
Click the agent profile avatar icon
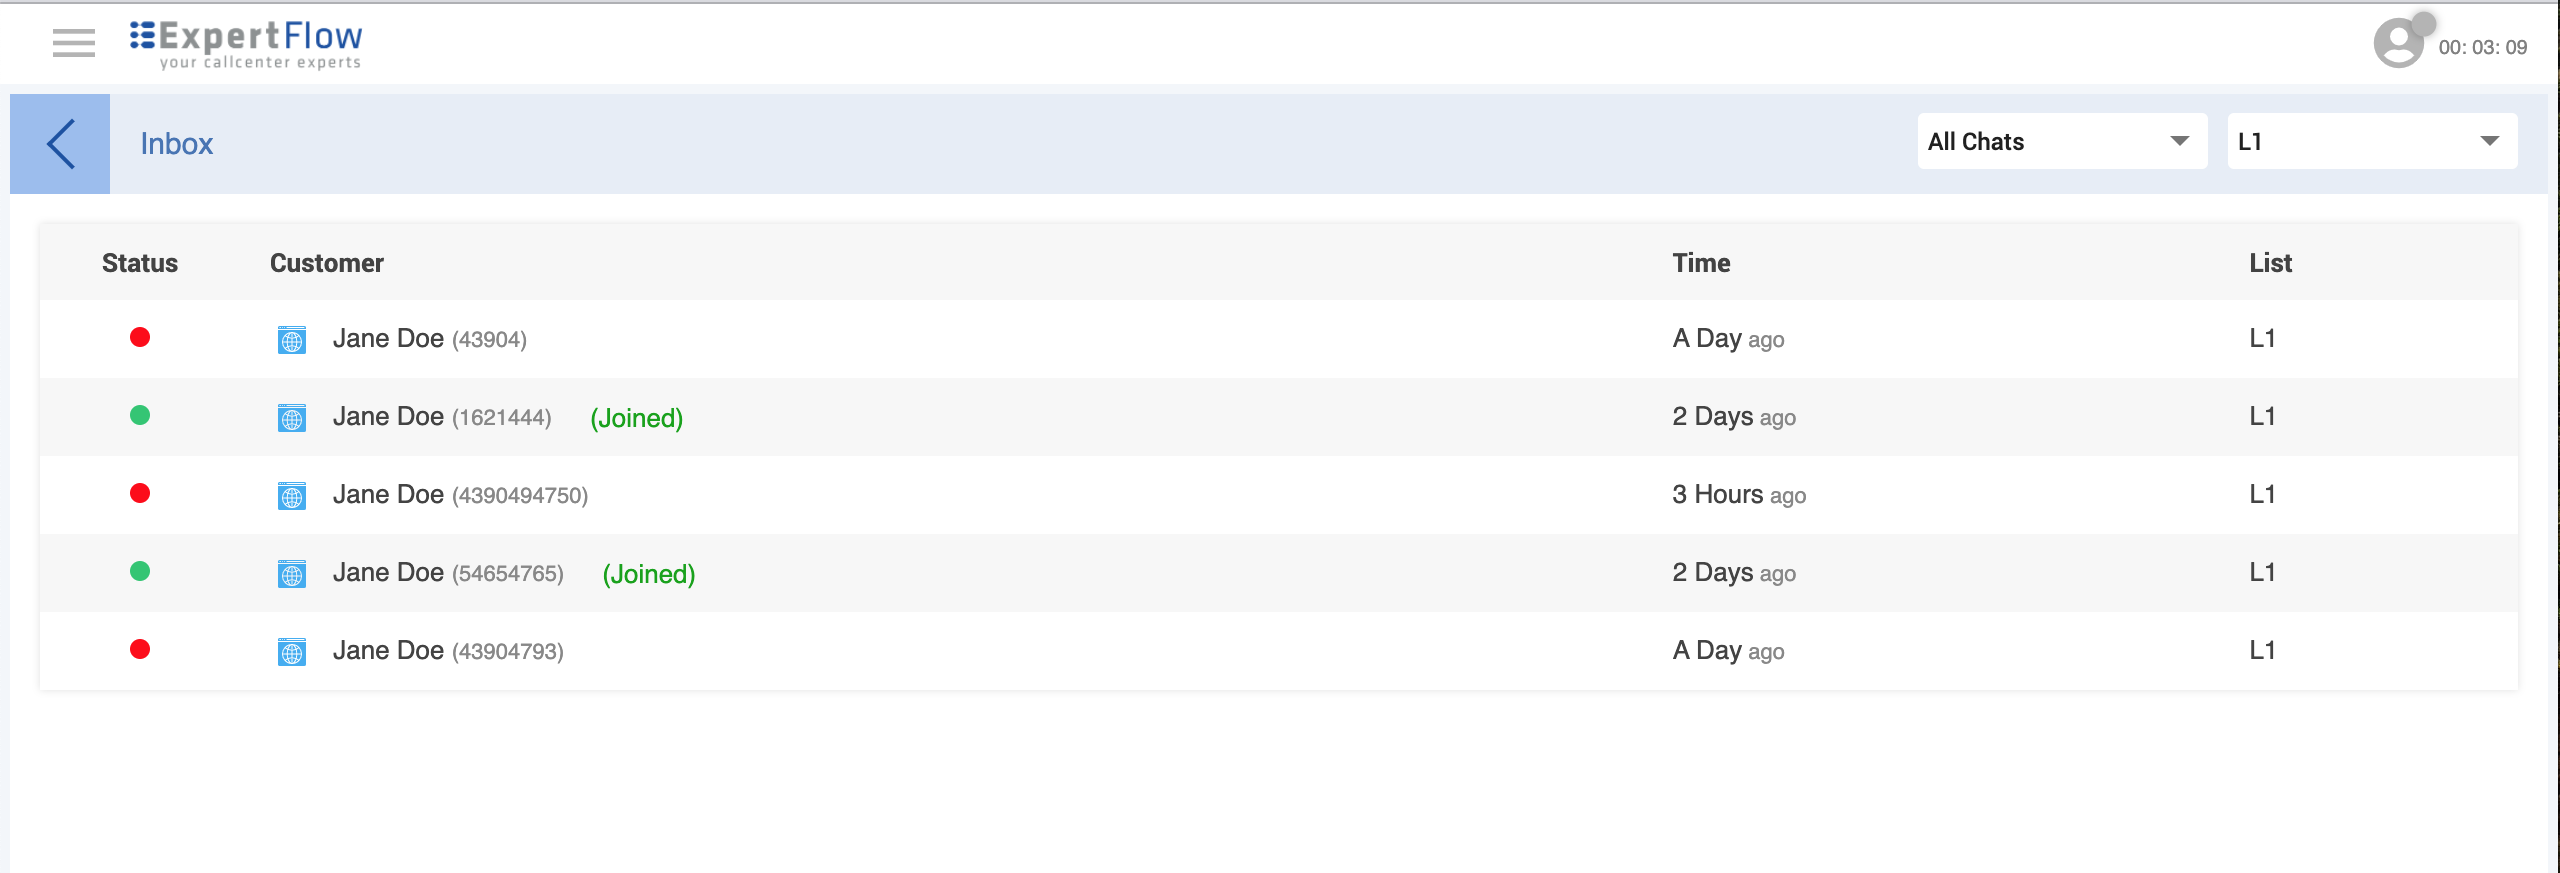coord(2399,44)
